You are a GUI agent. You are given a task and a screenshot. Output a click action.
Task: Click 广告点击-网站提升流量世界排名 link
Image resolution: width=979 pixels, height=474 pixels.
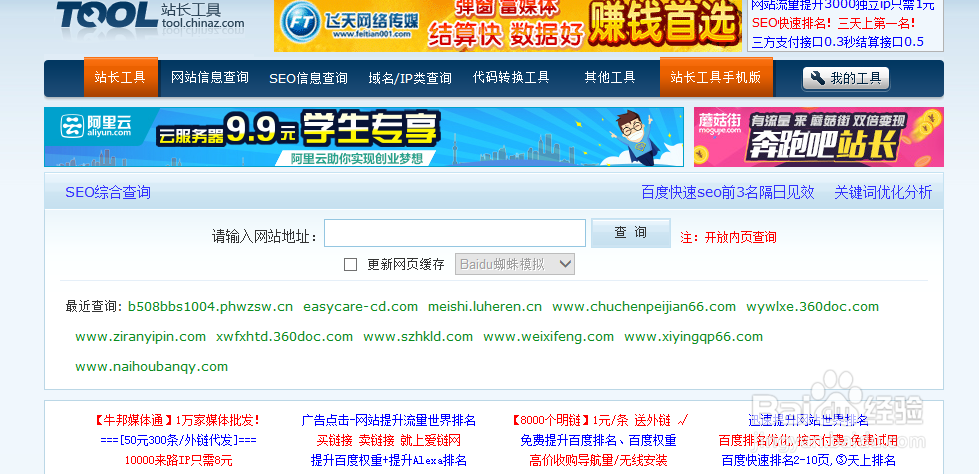389,420
